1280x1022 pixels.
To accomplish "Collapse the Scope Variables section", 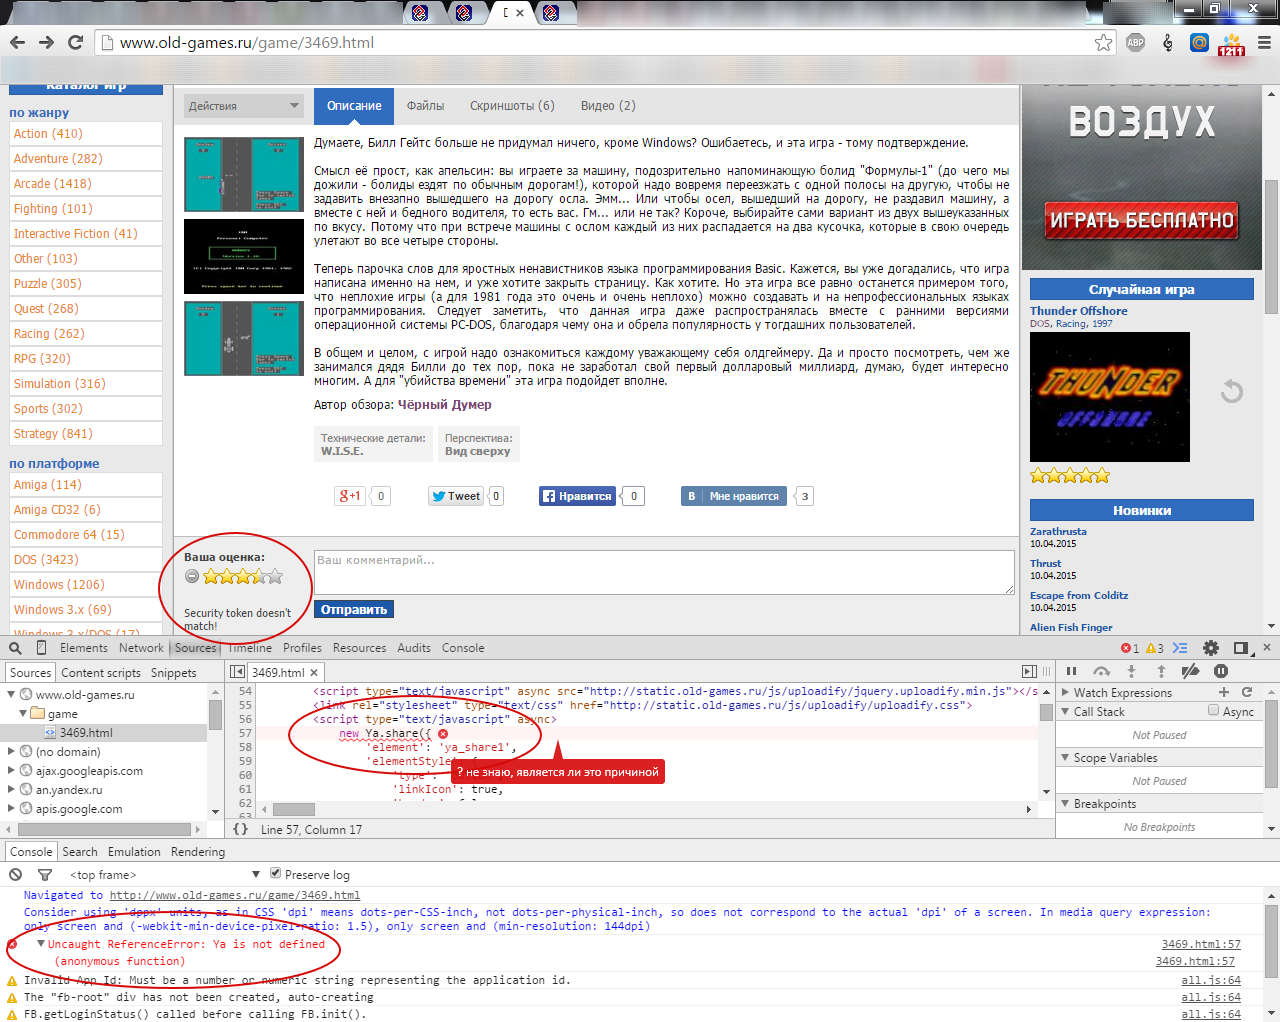I will [1065, 757].
